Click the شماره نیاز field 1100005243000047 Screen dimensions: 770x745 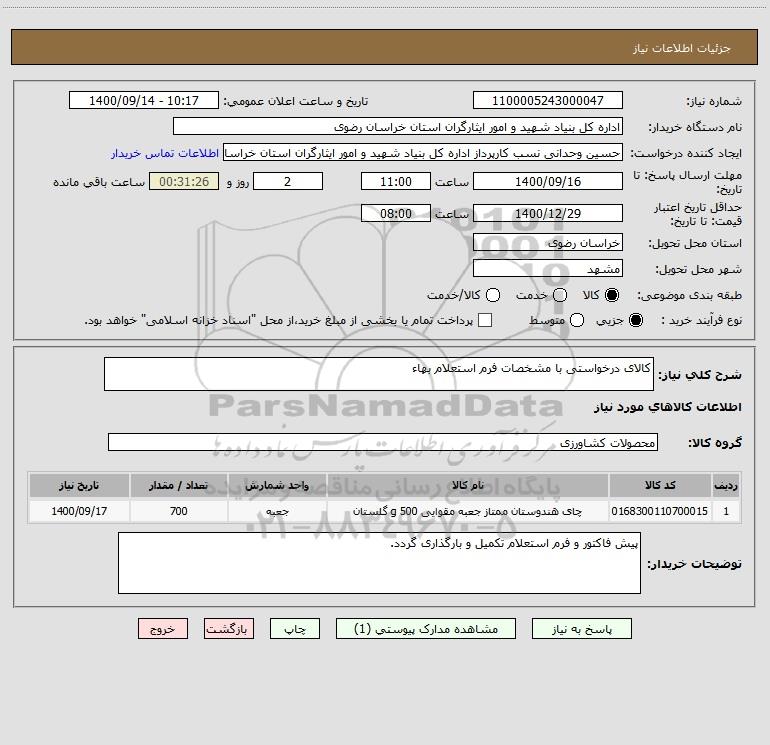[x=548, y=100]
